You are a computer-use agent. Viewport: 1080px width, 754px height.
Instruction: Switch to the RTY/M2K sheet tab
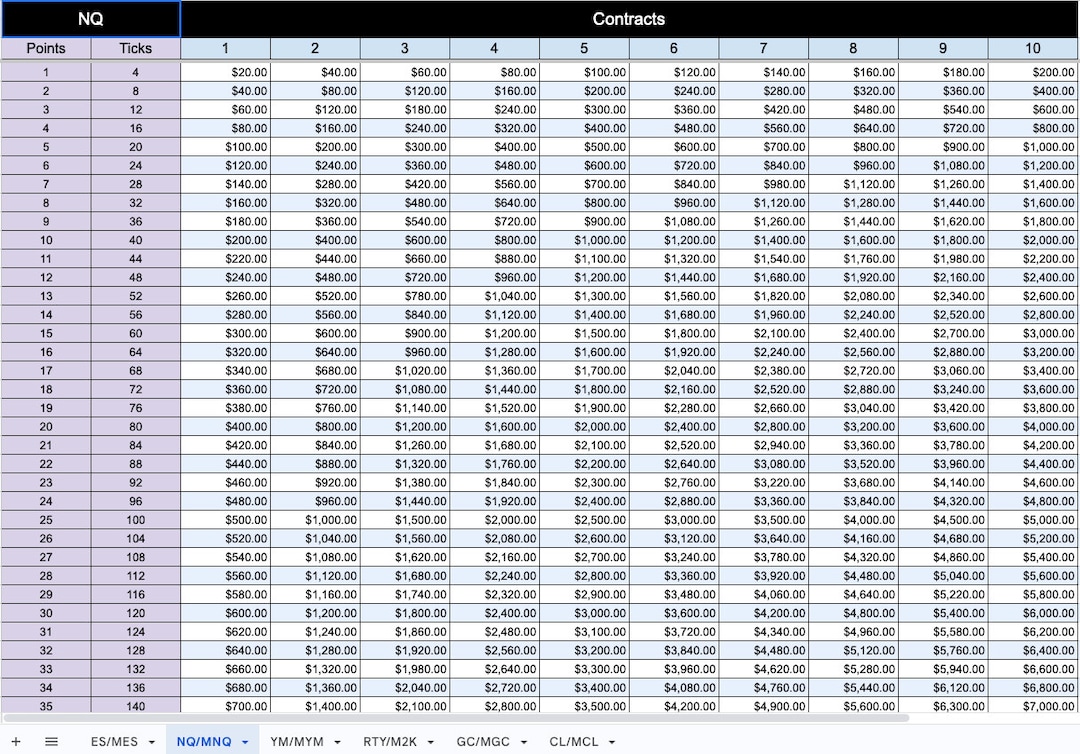click(392, 742)
